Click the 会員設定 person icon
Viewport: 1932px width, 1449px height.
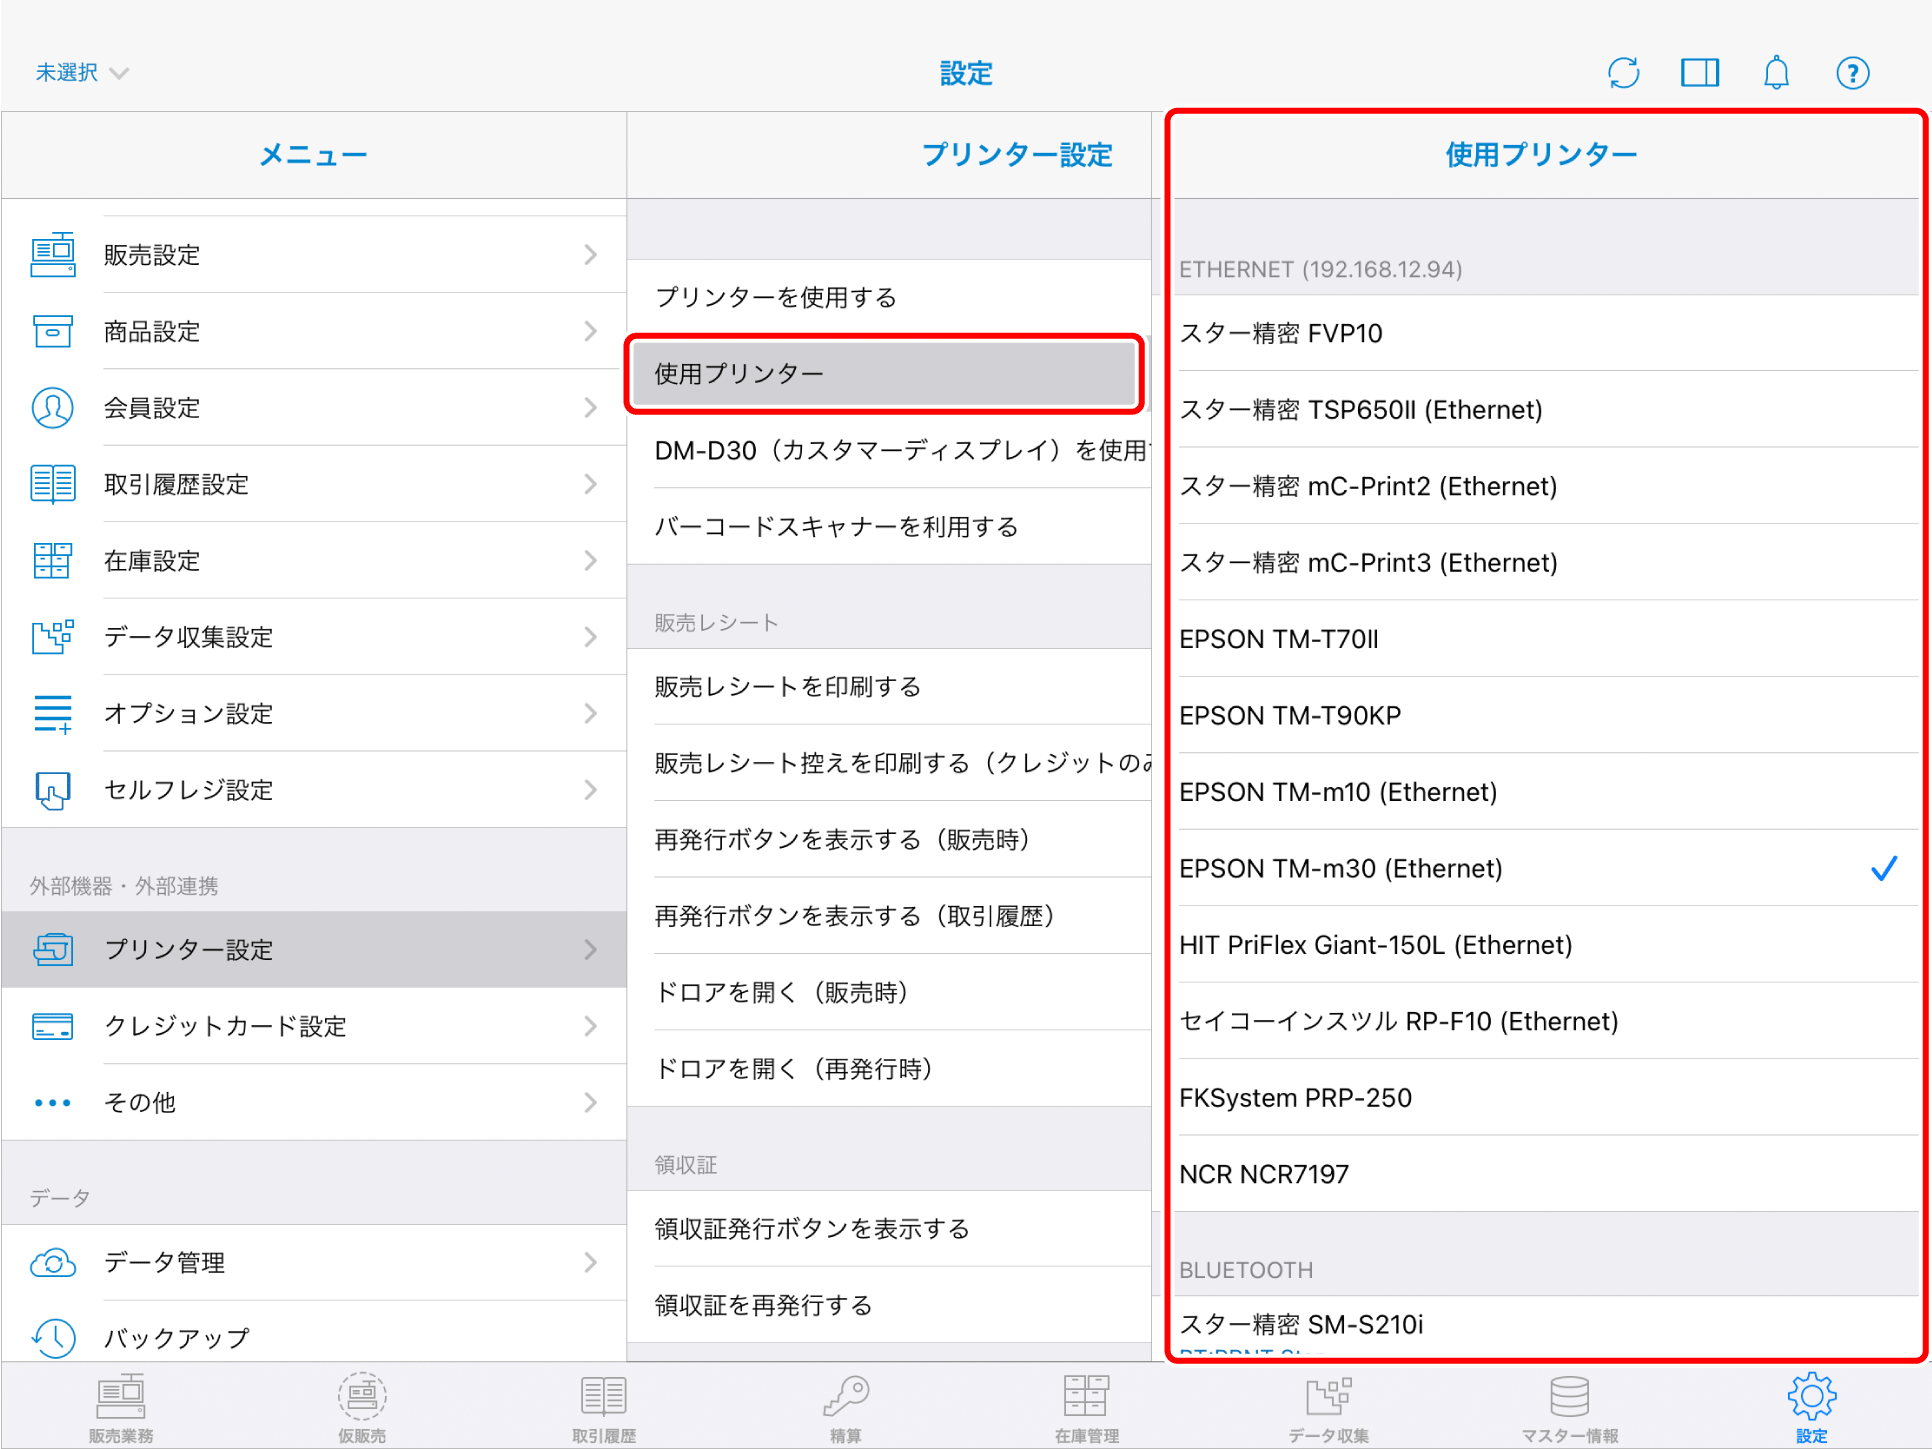click(53, 408)
